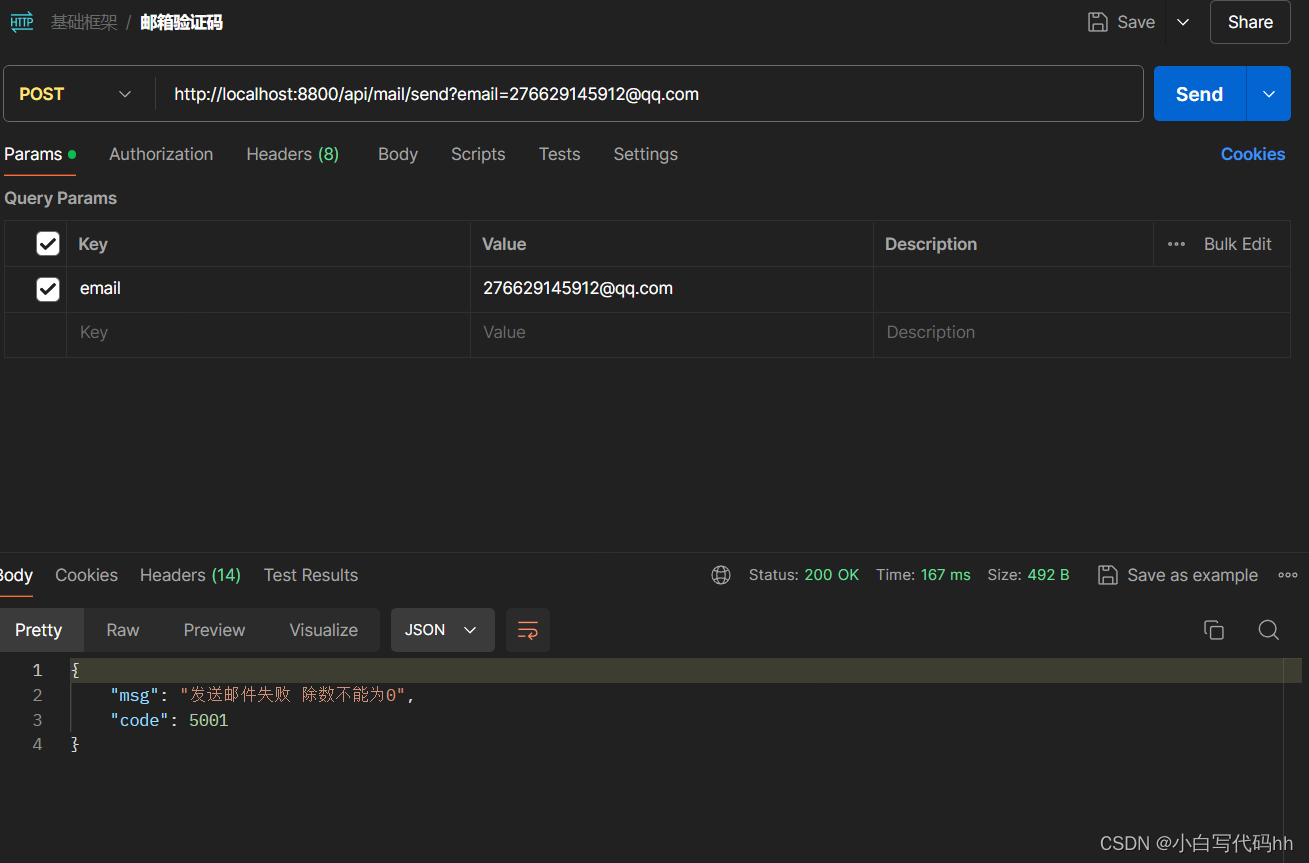
Task: Select the Pretty view
Action: pos(38,630)
